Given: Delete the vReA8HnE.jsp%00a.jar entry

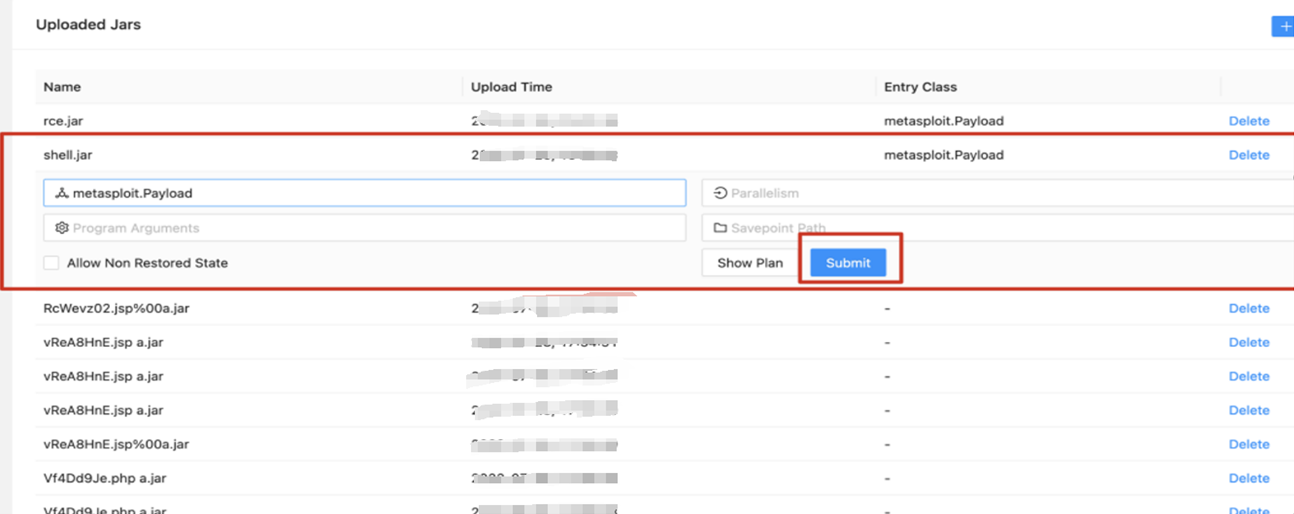Looking at the screenshot, I should (x=1249, y=444).
